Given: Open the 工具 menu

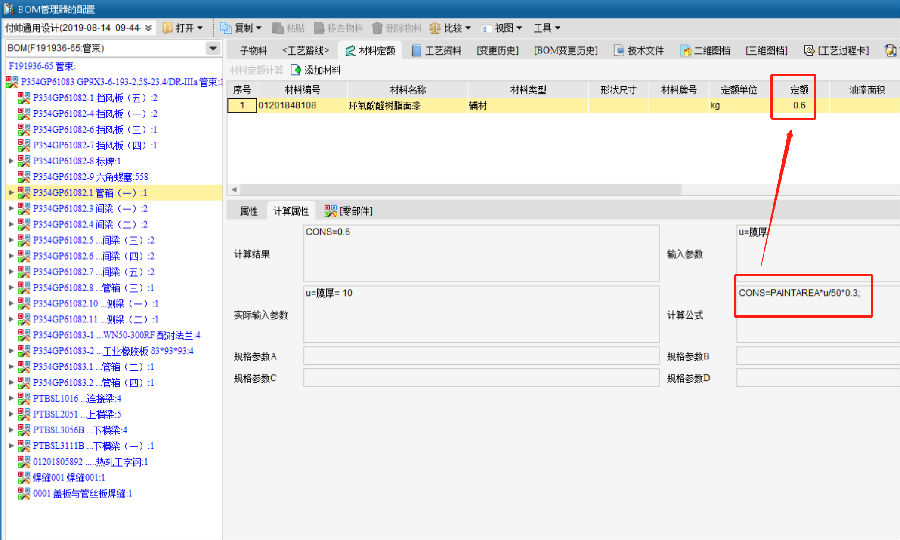Looking at the screenshot, I should pyautogui.click(x=547, y=28).
